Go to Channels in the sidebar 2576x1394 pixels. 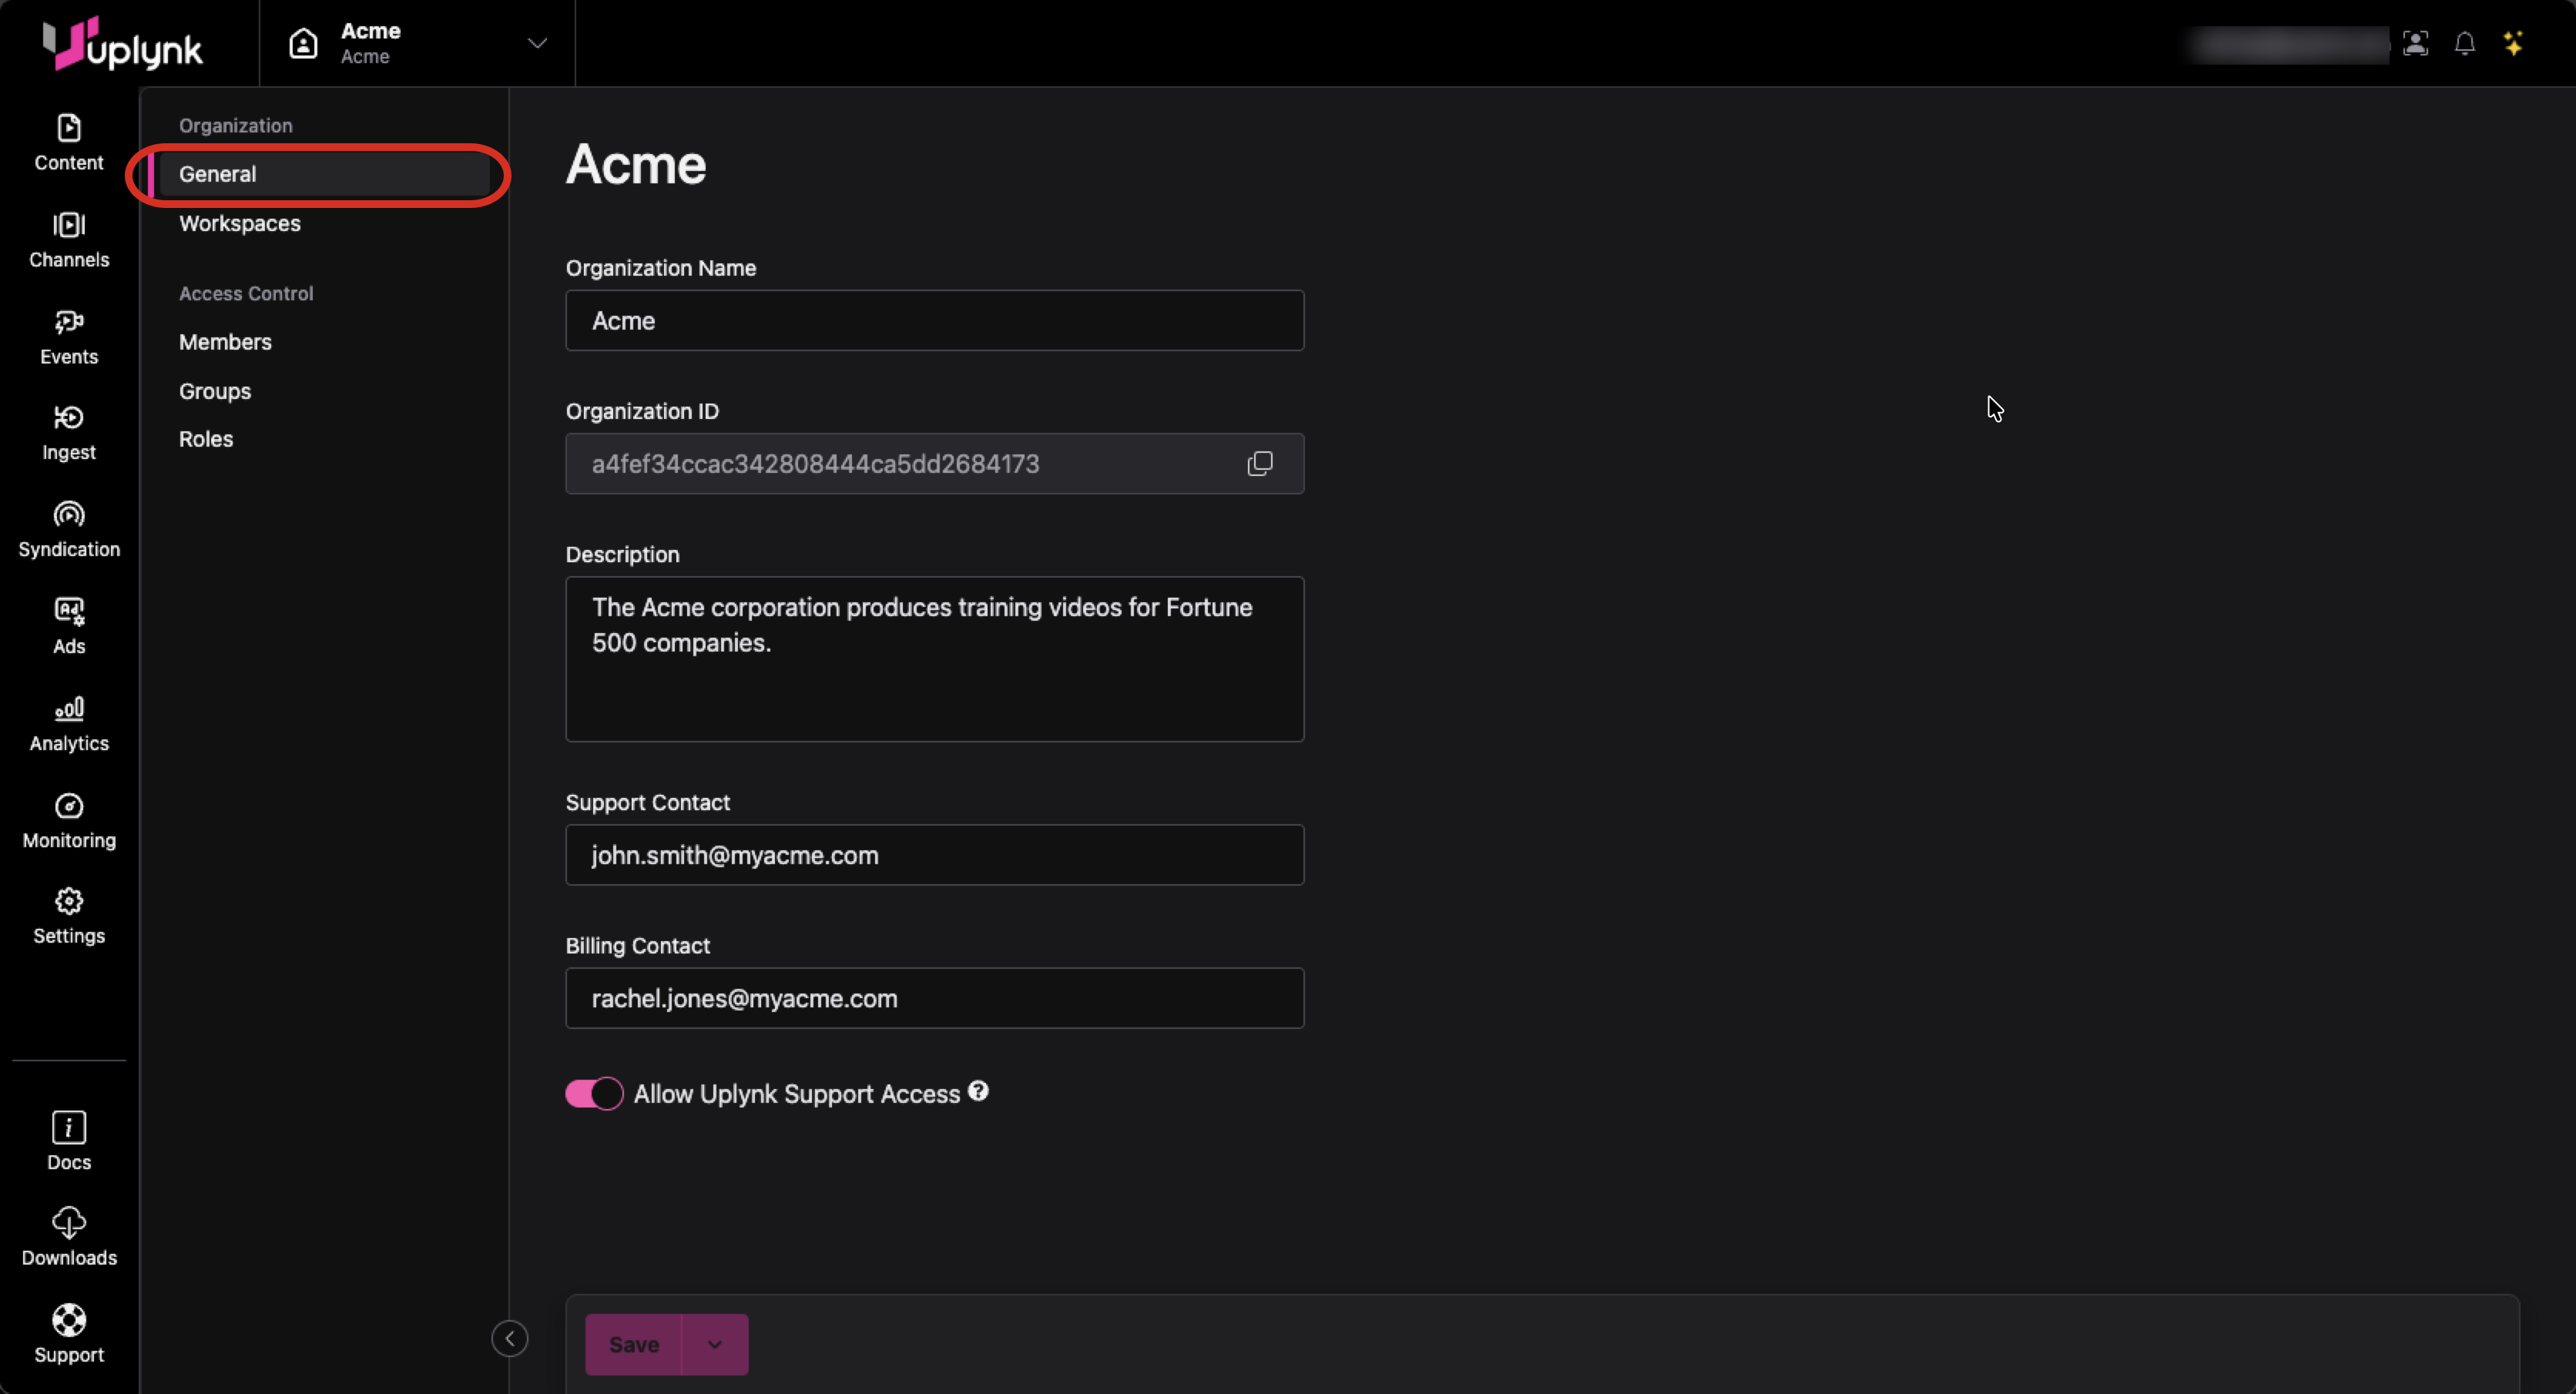[68, 239]
